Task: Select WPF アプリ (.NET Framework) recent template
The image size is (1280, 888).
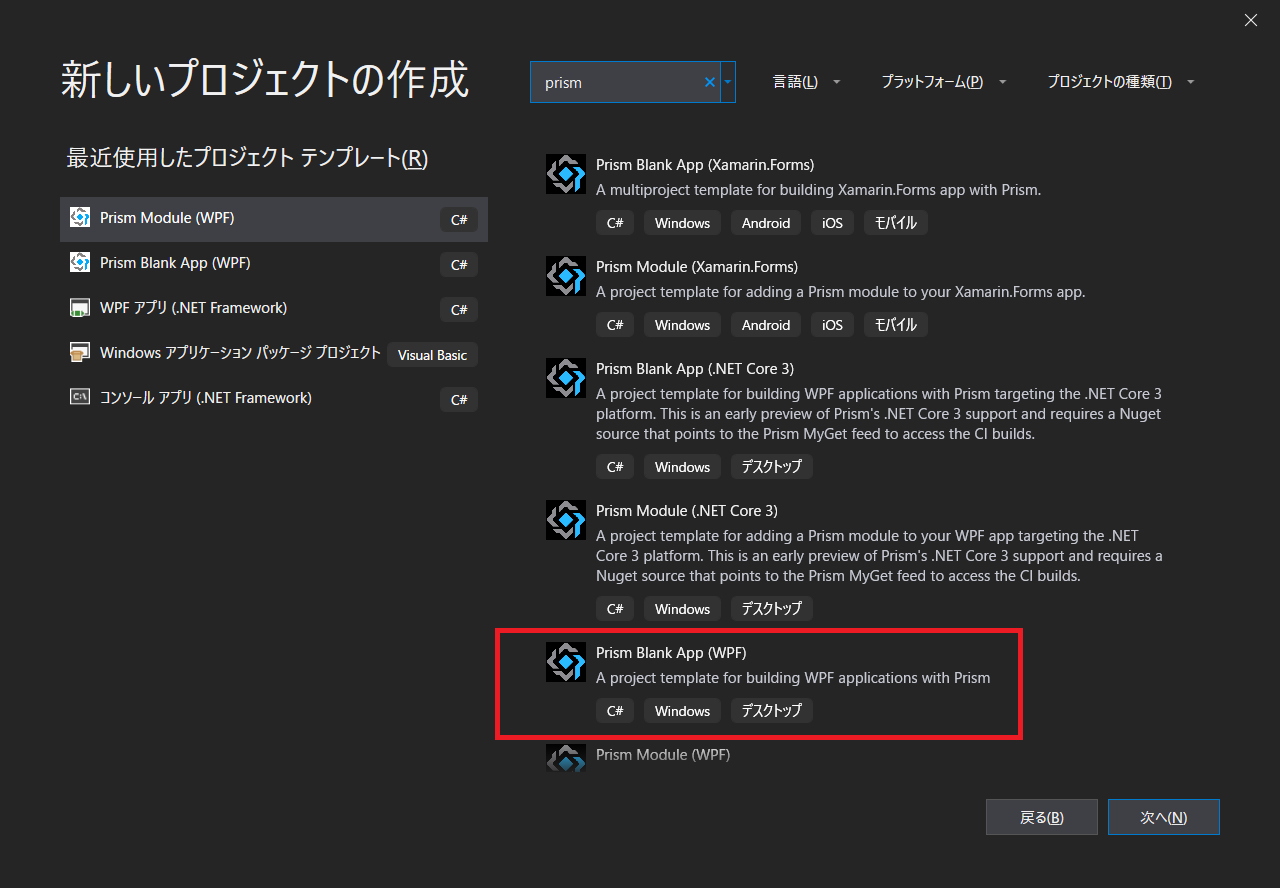Action: [x=274, y=309]
